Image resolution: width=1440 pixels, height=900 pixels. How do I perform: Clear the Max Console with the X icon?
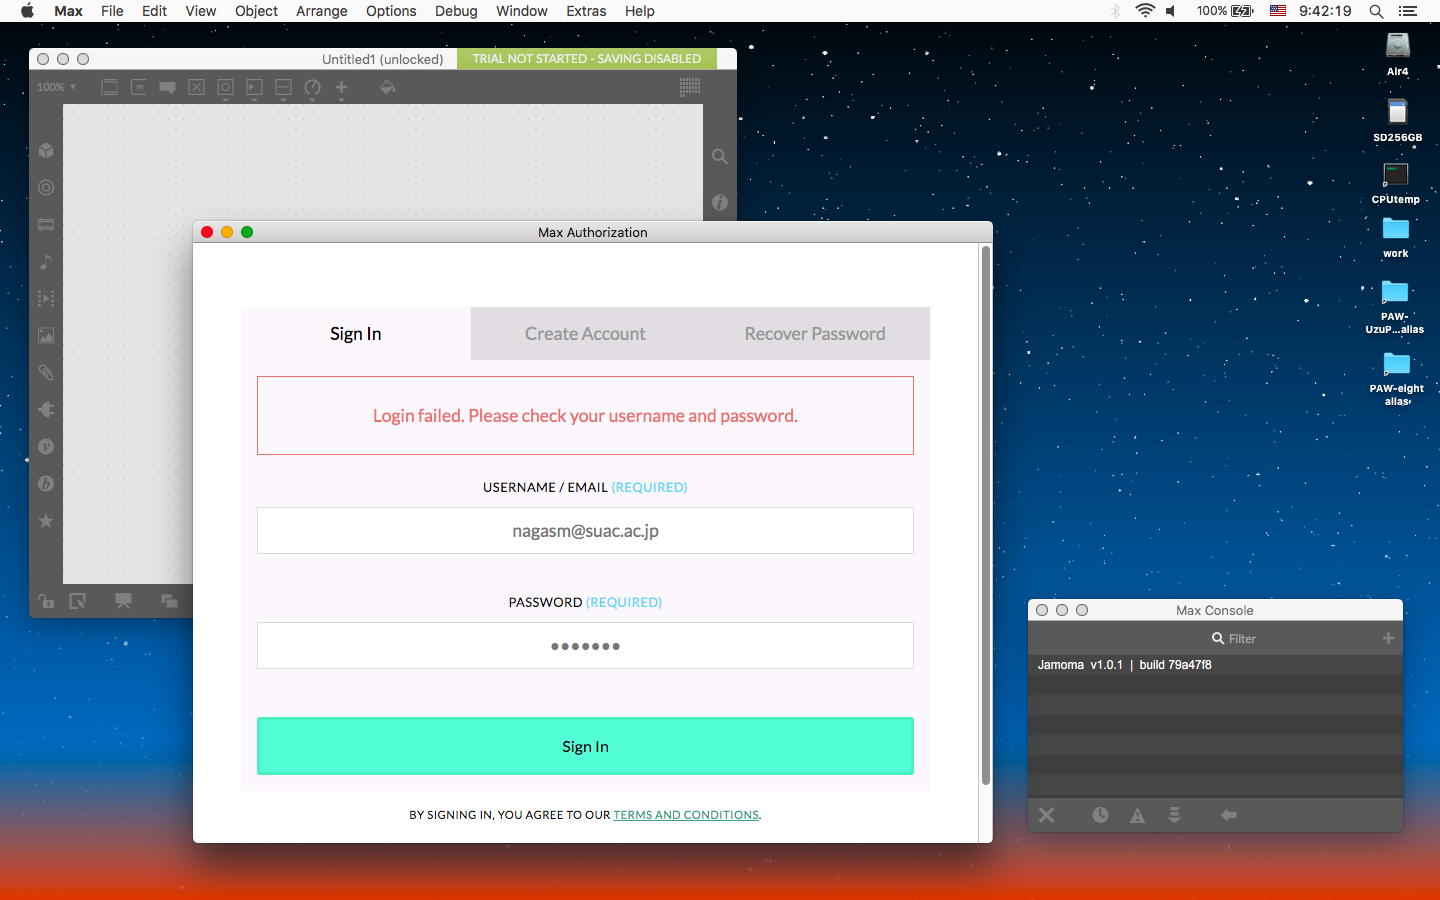point(1047,815)
